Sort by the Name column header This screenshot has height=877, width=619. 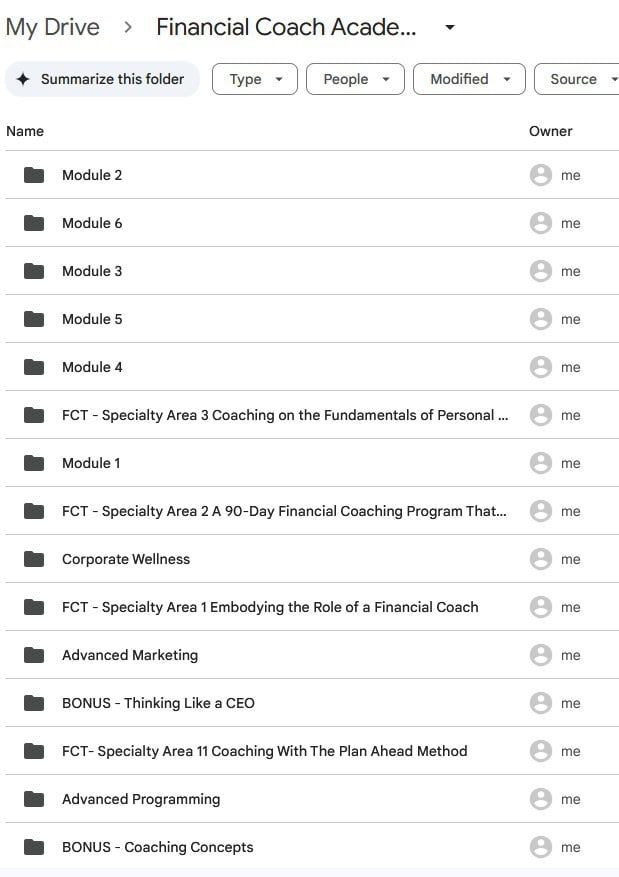click(25, 131)
